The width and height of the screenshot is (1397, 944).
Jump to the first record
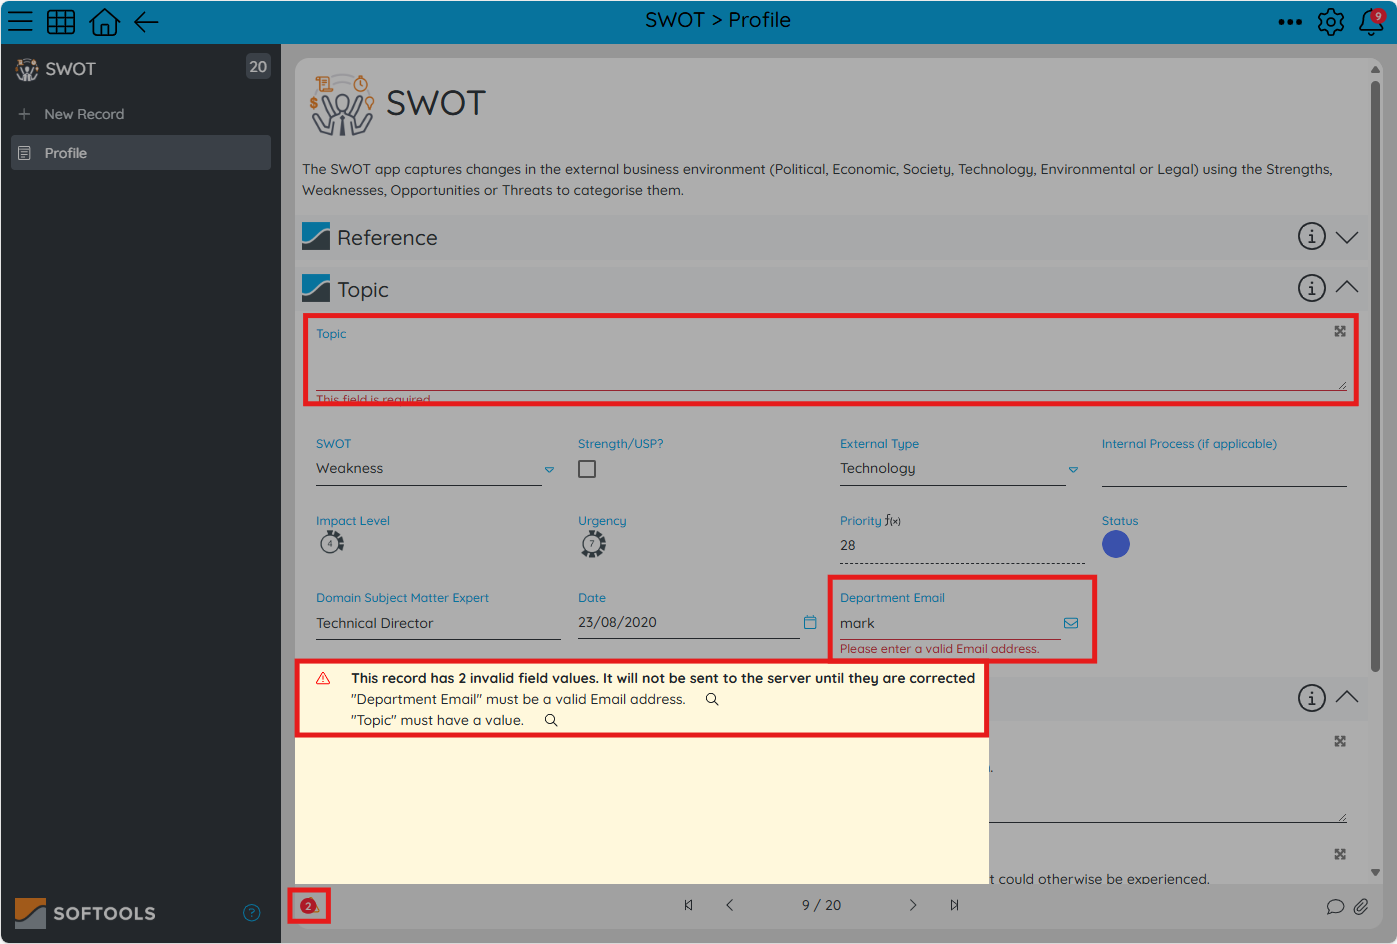click(x=688, y=905)
